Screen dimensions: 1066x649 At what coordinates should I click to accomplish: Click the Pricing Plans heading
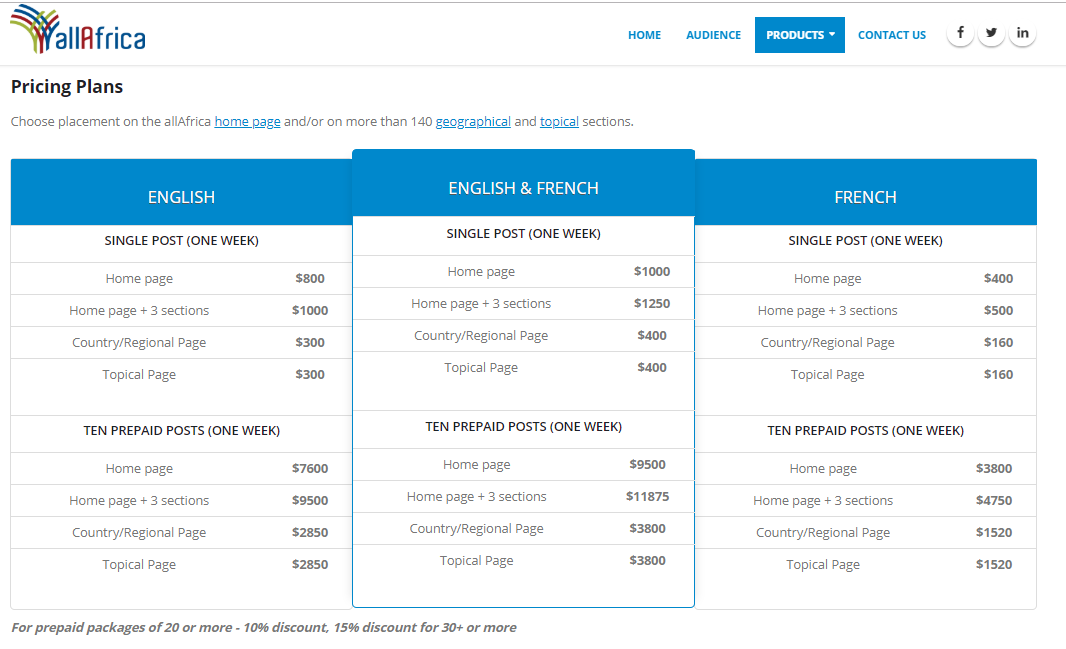coord(67,87)
